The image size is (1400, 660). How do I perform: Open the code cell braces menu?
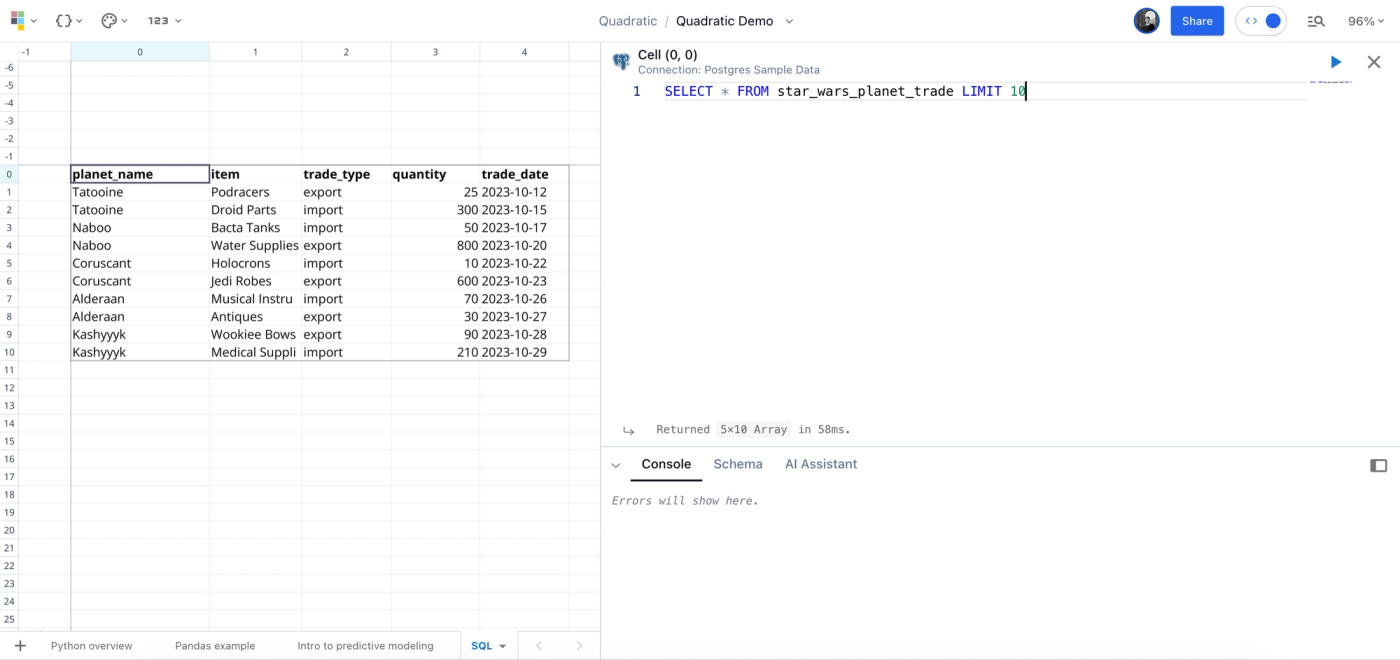point(69,20)
